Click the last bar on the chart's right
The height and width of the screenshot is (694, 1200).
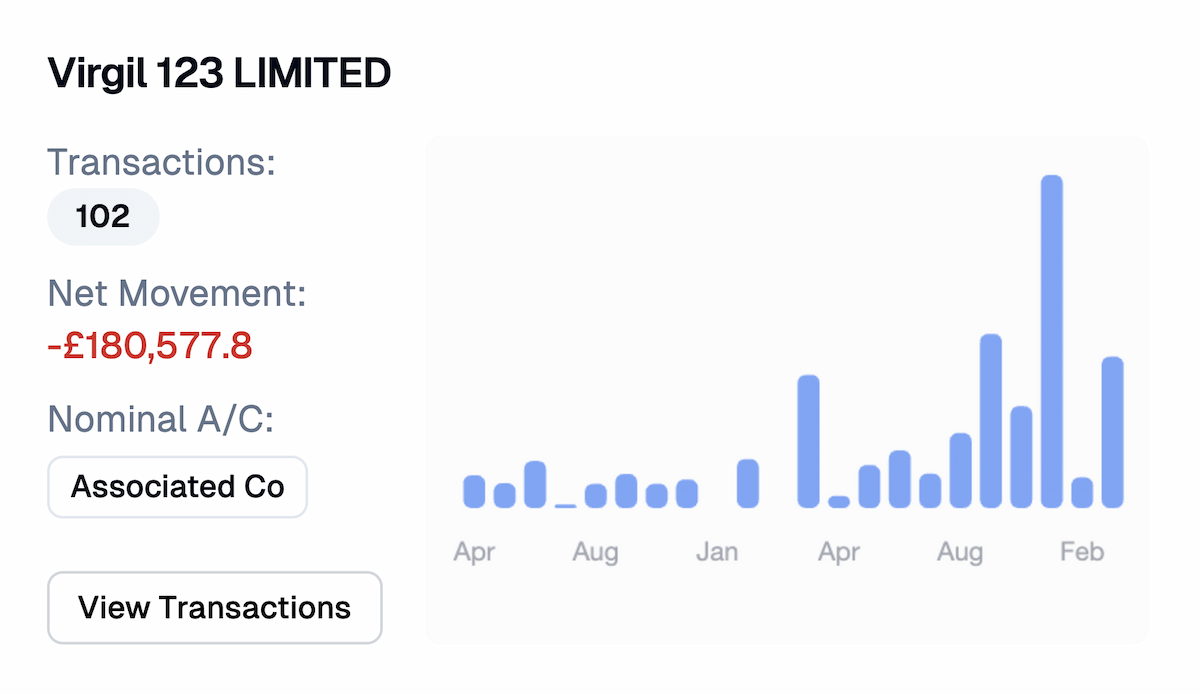tap(1112, 431)
